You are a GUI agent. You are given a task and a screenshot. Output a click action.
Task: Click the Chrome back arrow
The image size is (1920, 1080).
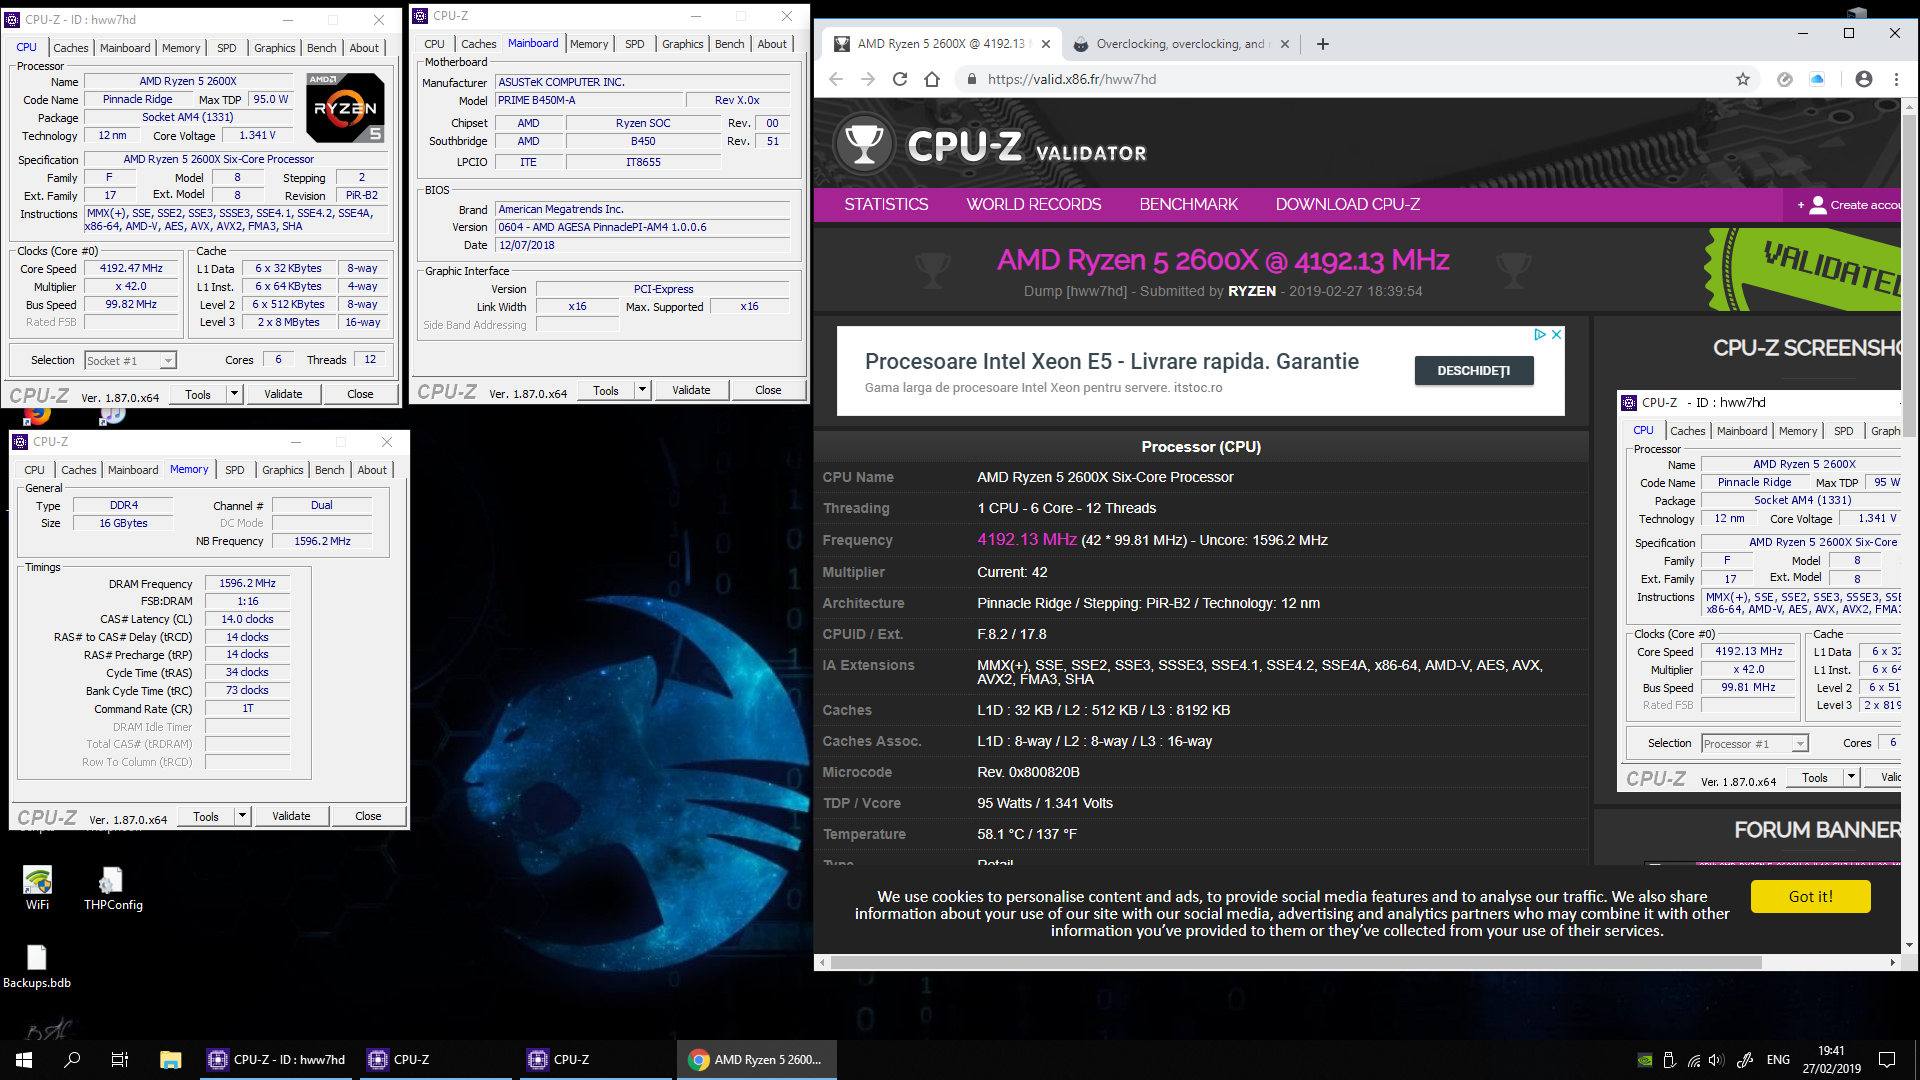pyautogui.click(x=836, y=79)
